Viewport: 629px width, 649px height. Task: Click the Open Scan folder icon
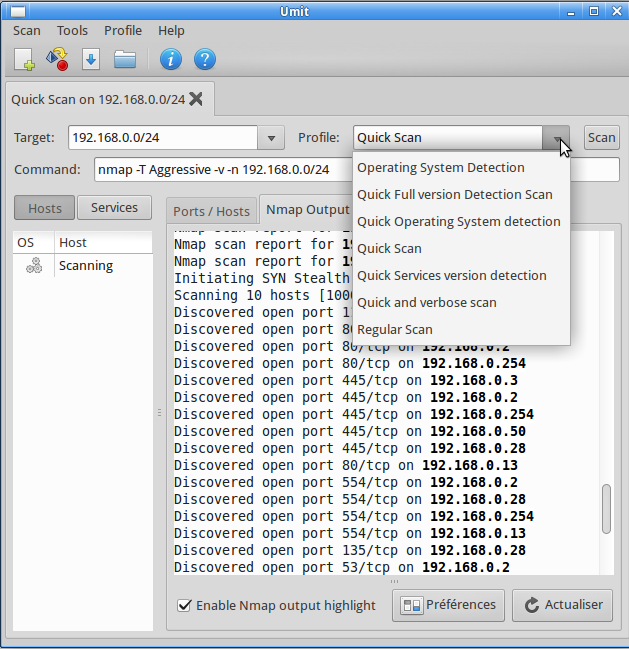click(x=124, y=59)
